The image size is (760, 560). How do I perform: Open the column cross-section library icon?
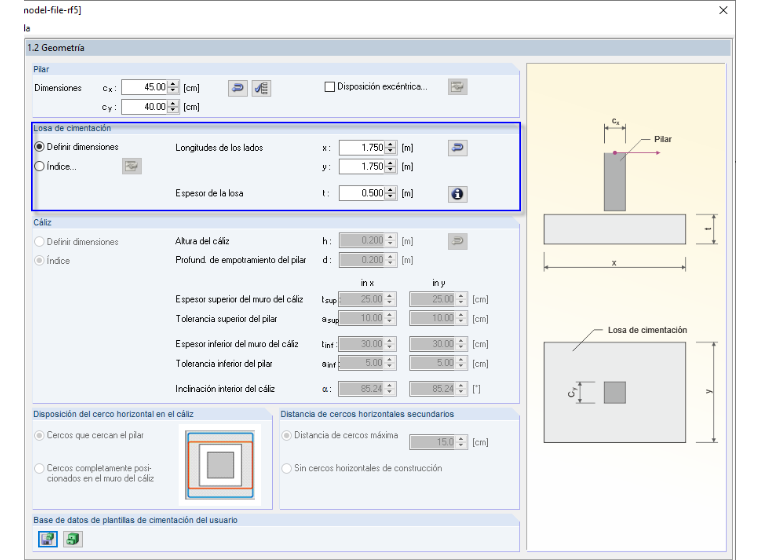coord(261,88)
